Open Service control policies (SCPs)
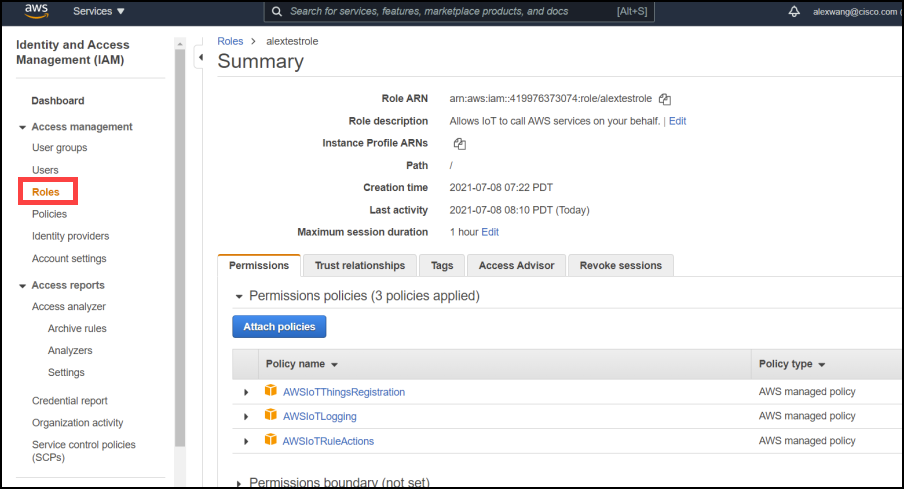904x489 pixels. (84, 451)
